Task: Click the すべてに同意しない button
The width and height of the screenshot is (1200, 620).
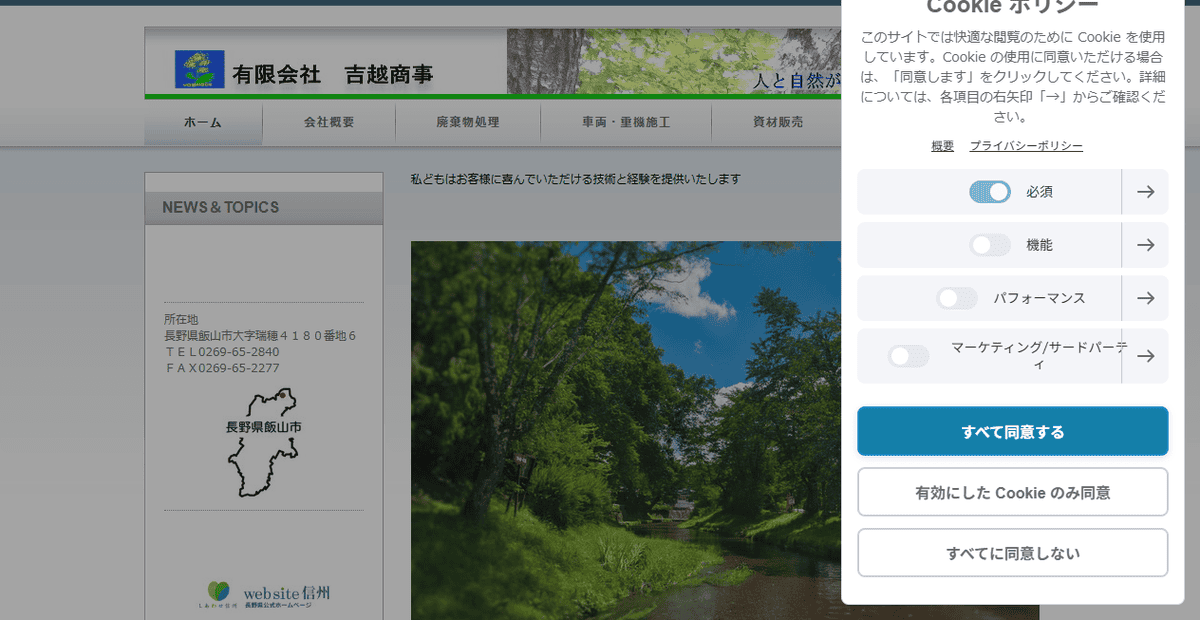Action: click(1012, 552)
